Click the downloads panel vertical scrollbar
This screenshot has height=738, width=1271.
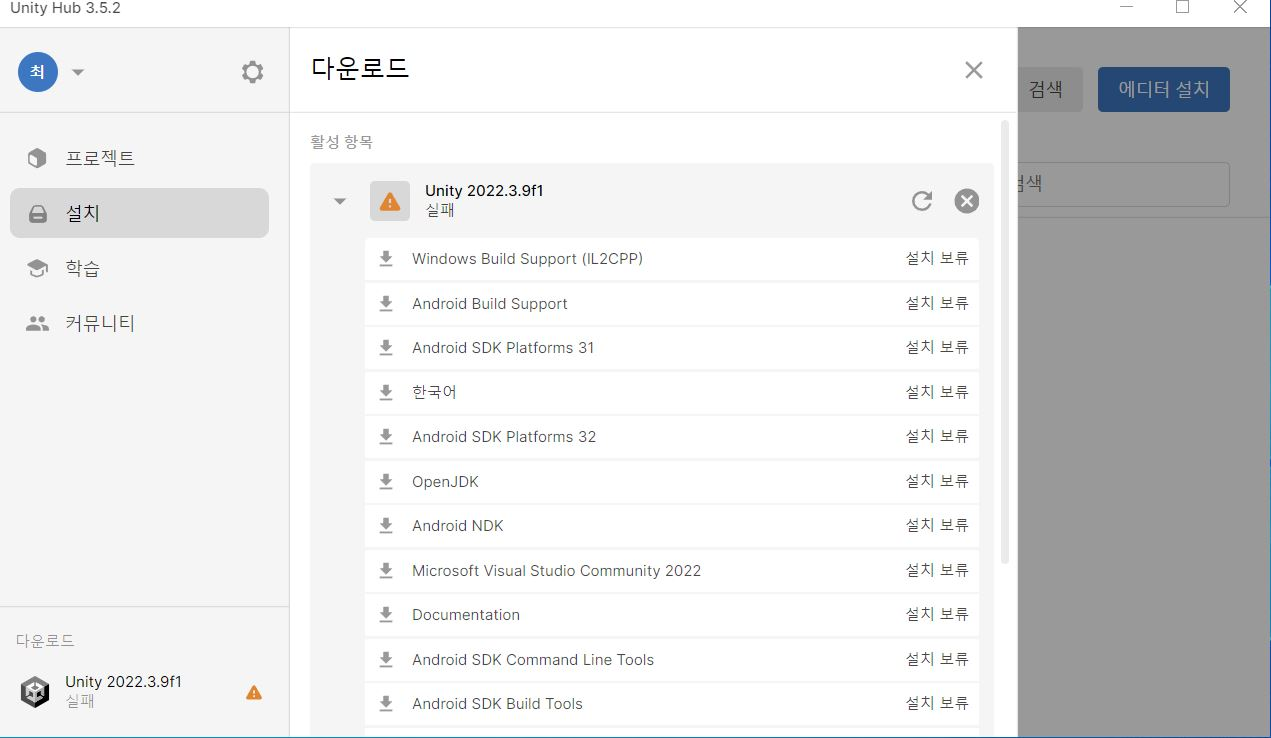click(x=1005, y=340)
